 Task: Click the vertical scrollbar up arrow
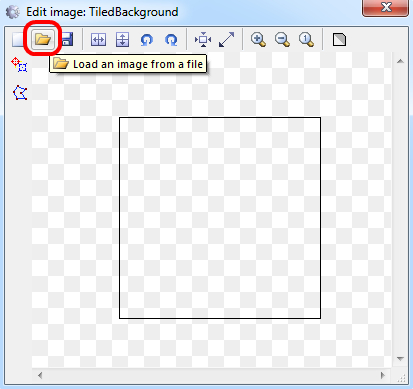(401, 61)
